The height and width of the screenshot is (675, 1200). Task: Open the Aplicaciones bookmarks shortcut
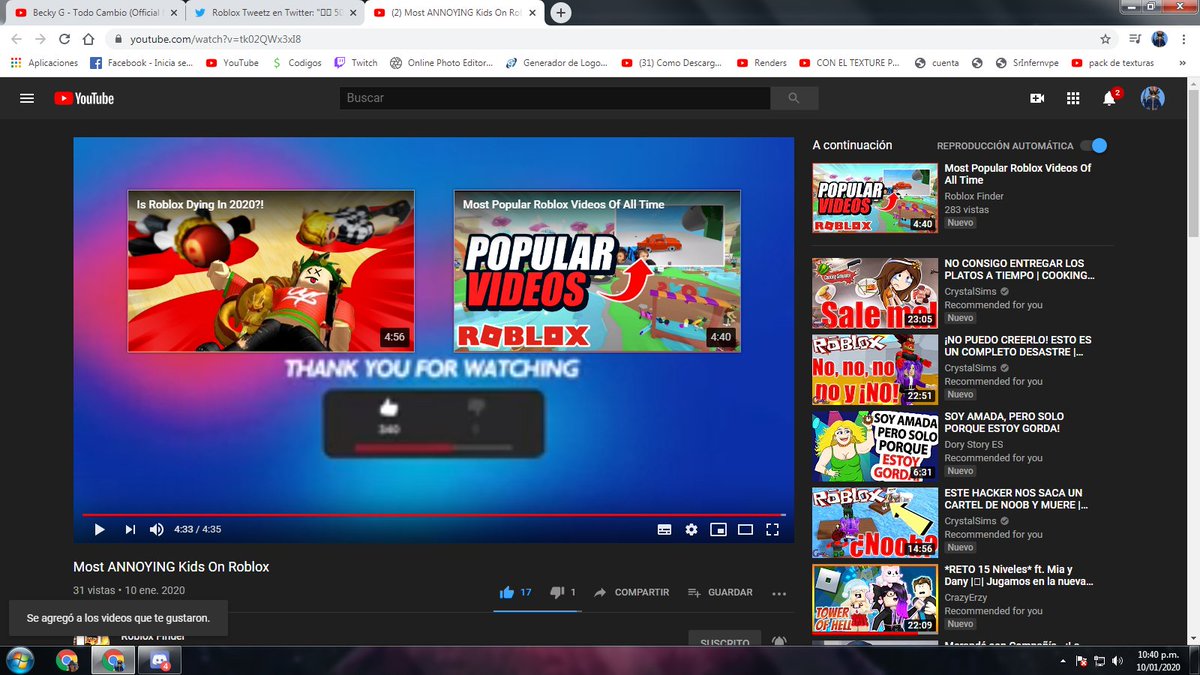pos(44,62)
